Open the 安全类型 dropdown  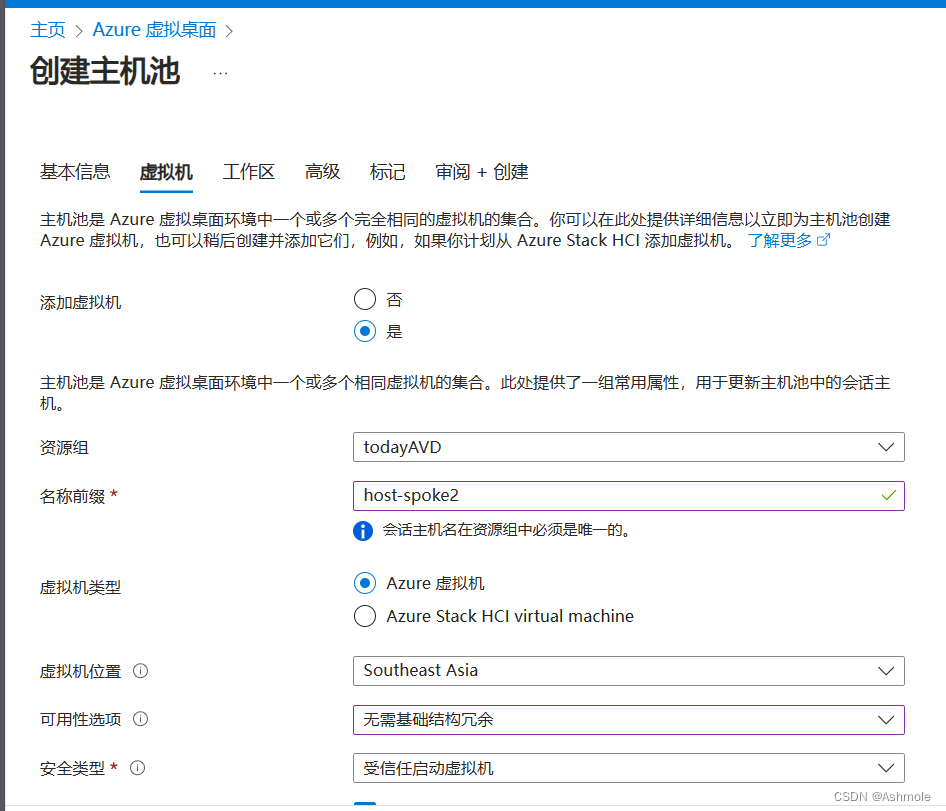click(x=629, y=768)
